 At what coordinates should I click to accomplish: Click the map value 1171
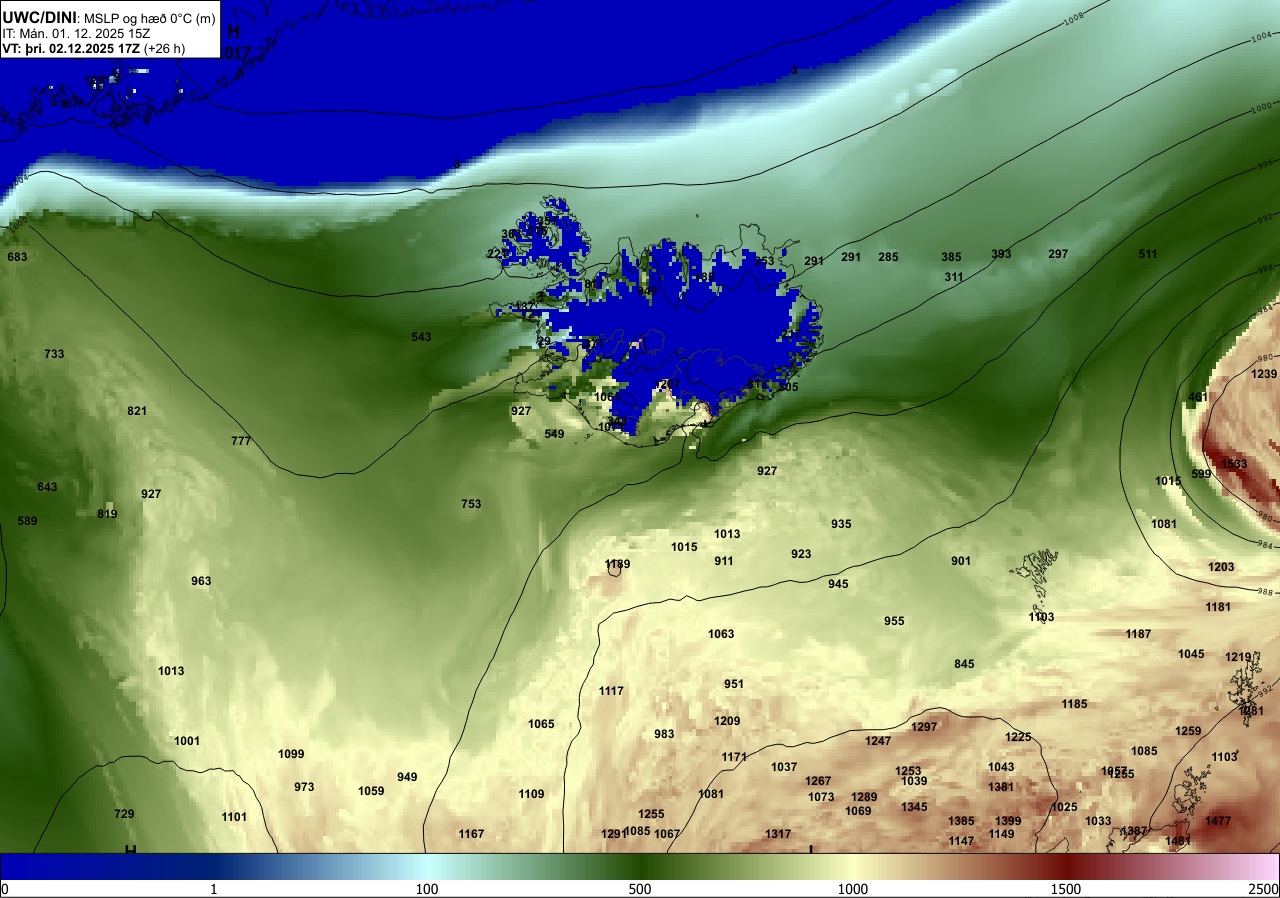(x=734, y=757)
